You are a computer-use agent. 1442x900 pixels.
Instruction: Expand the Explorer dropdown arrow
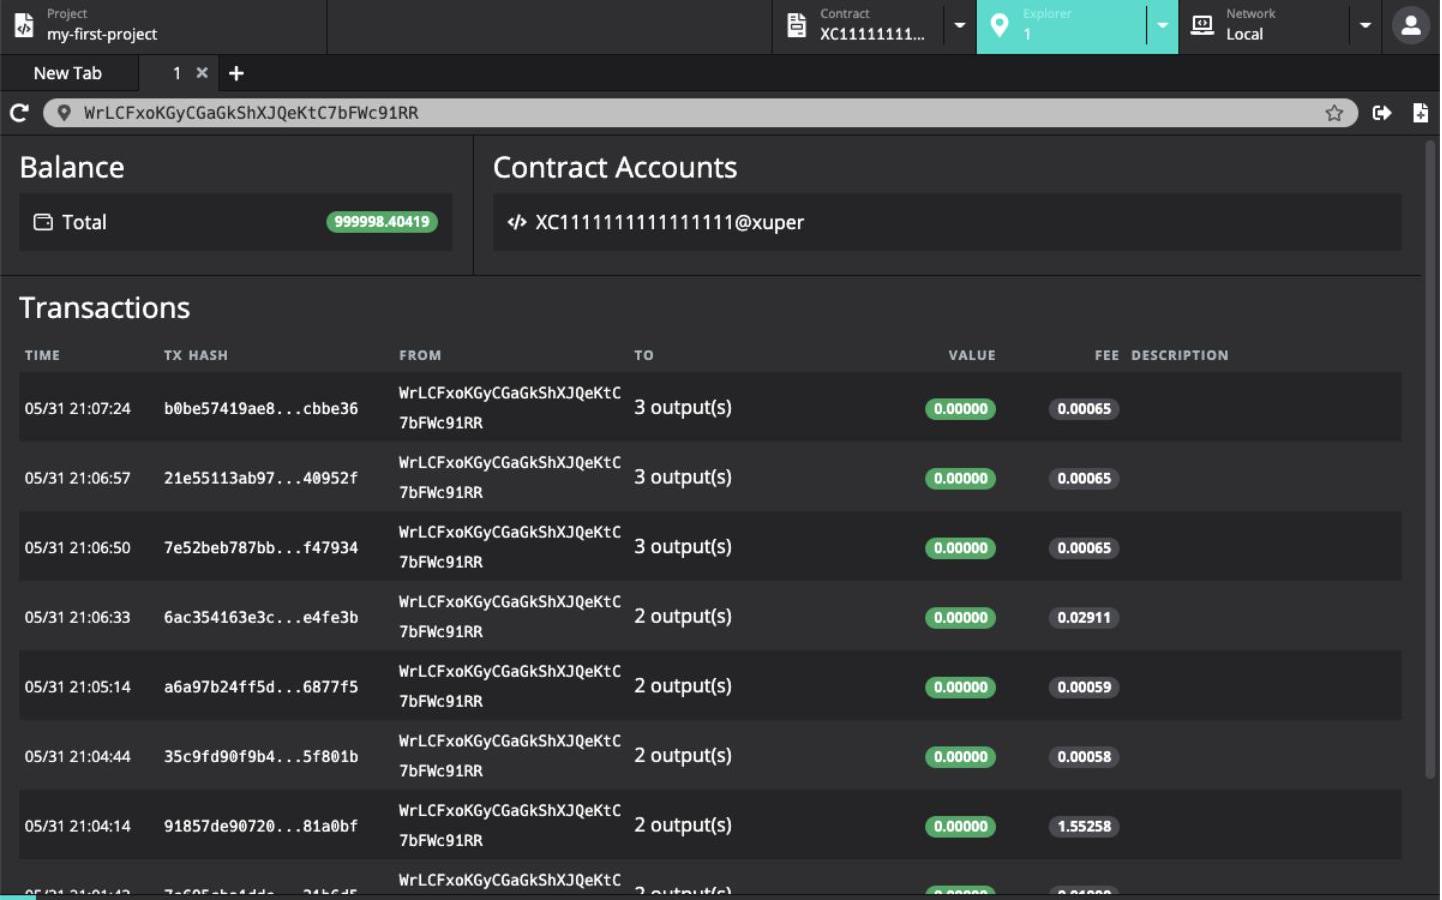[x=1163, y=26]
